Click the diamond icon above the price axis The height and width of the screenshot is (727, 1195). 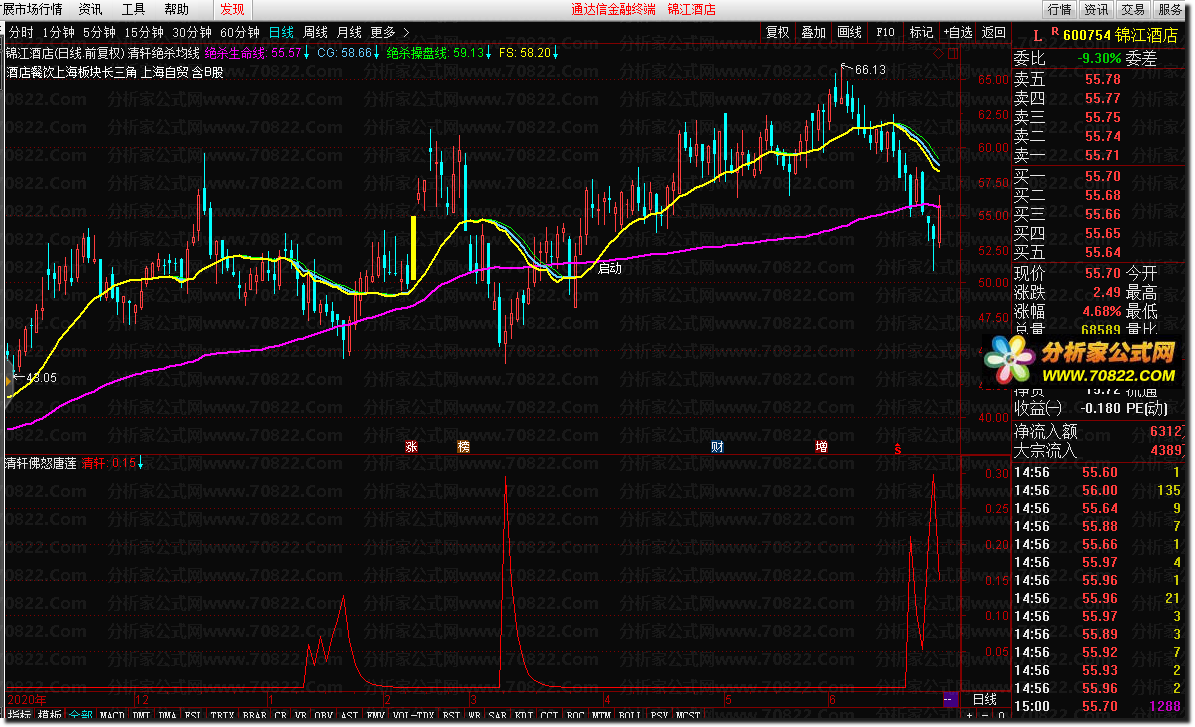click(938, 53)
